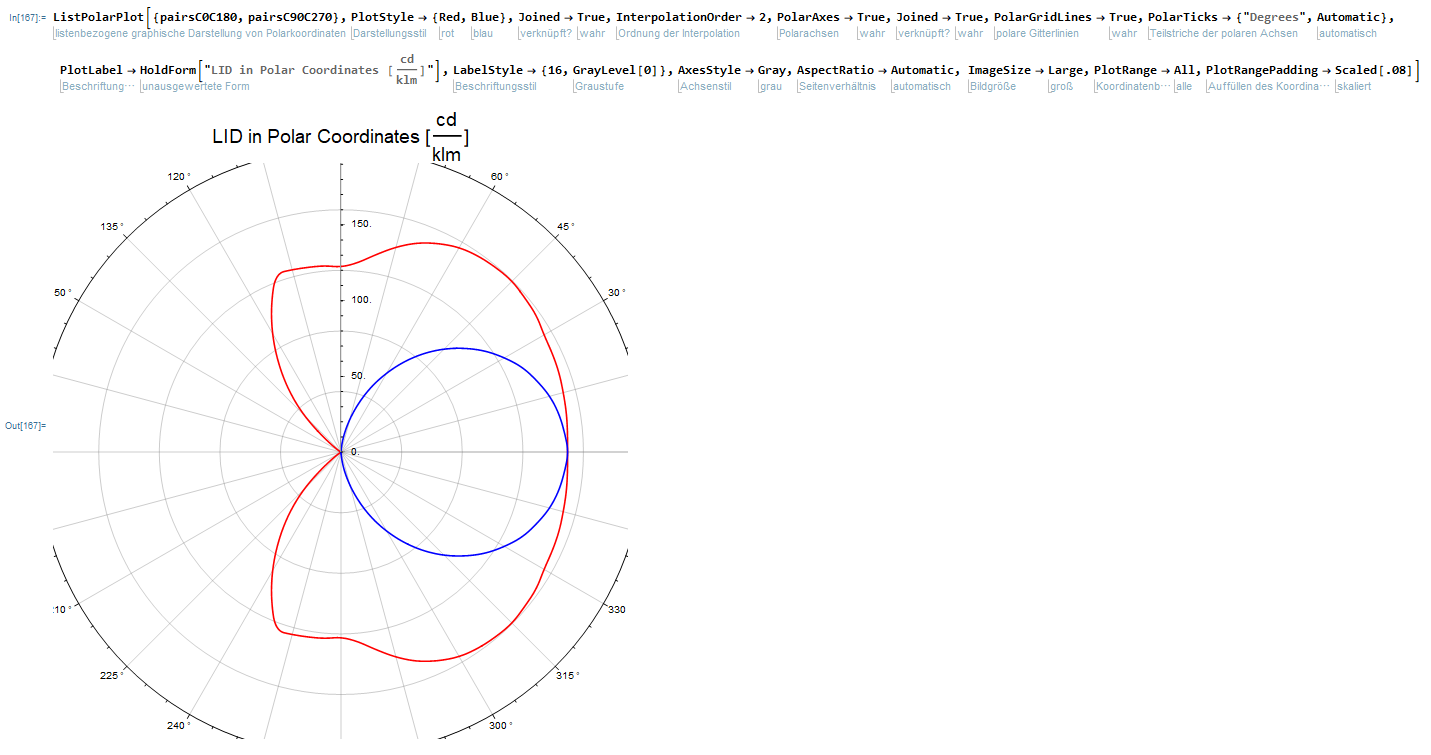Click the radial axis label "150."

click(361, 224)
